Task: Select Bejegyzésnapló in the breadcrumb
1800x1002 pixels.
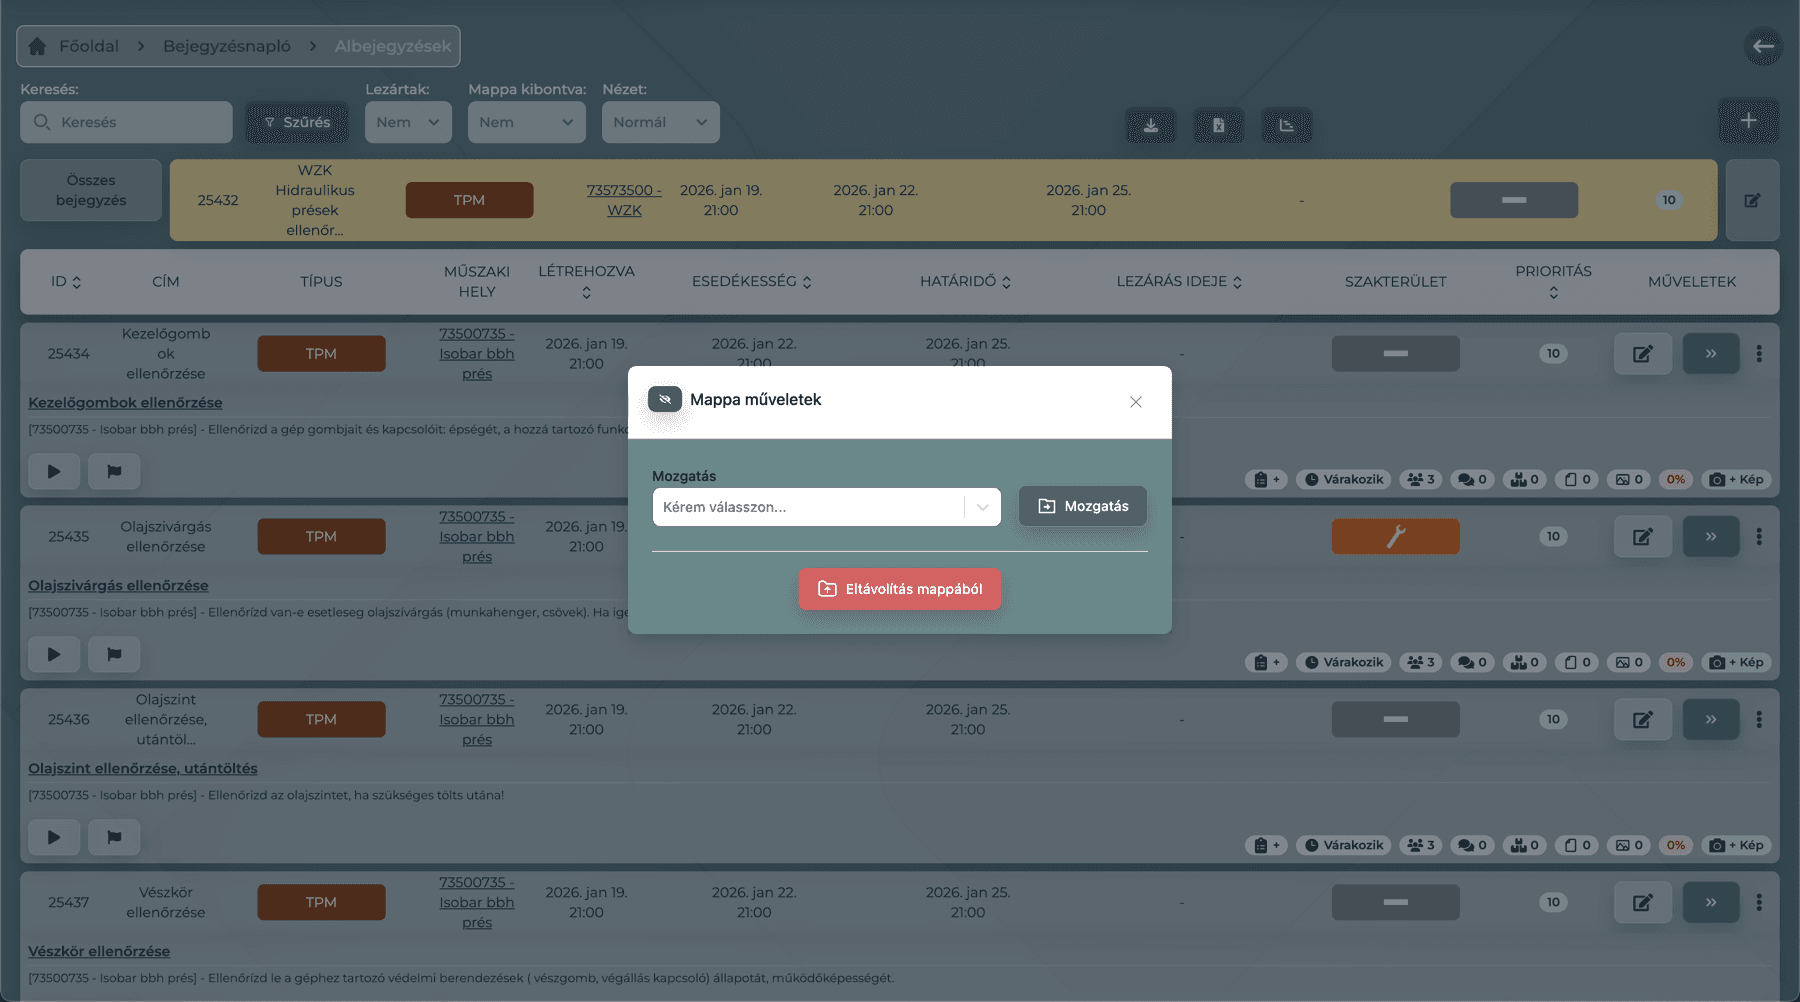Action: coord(226,46)
